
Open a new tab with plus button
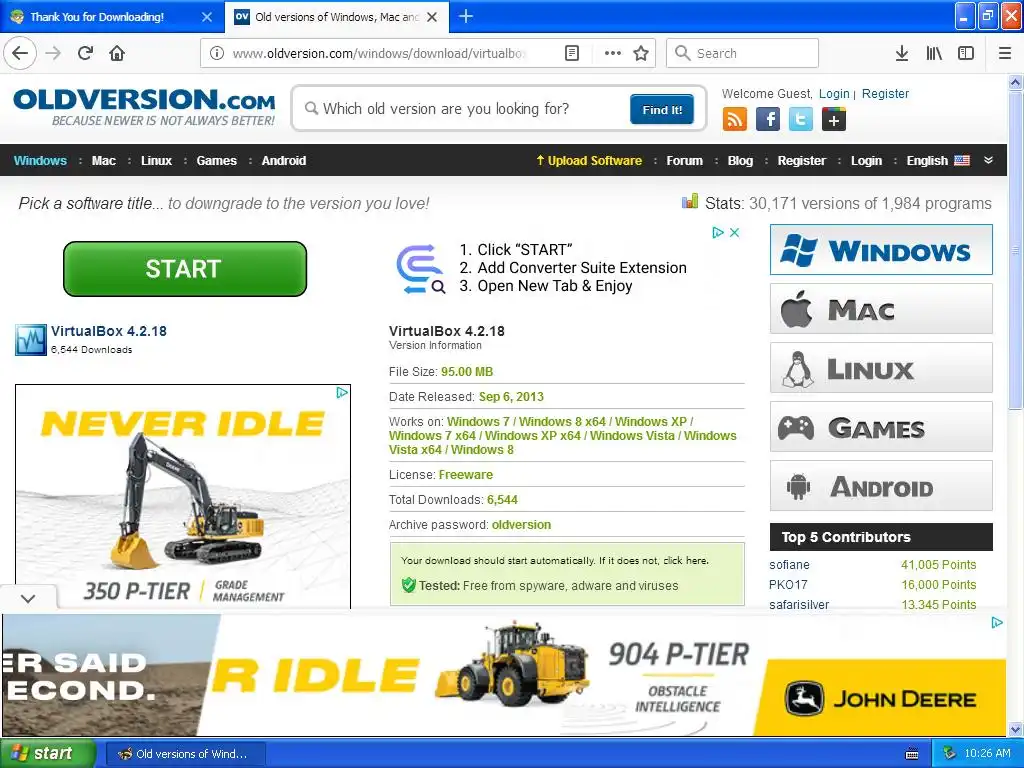click(x=466, y=16)
